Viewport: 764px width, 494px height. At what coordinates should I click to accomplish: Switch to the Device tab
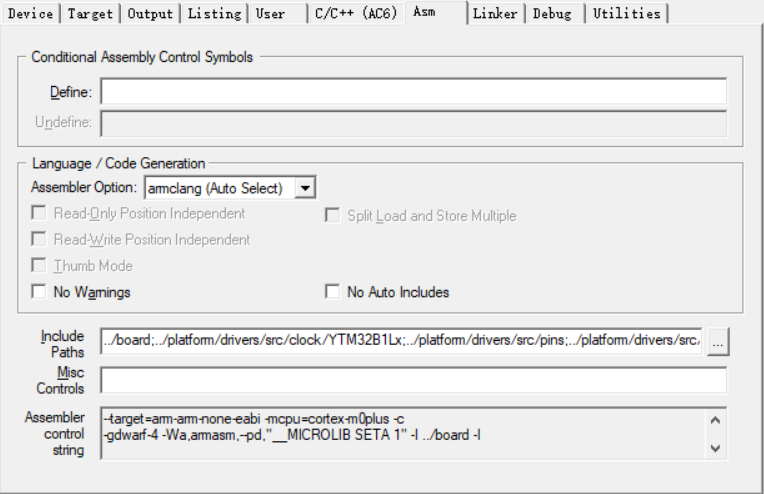click(30, 14)
